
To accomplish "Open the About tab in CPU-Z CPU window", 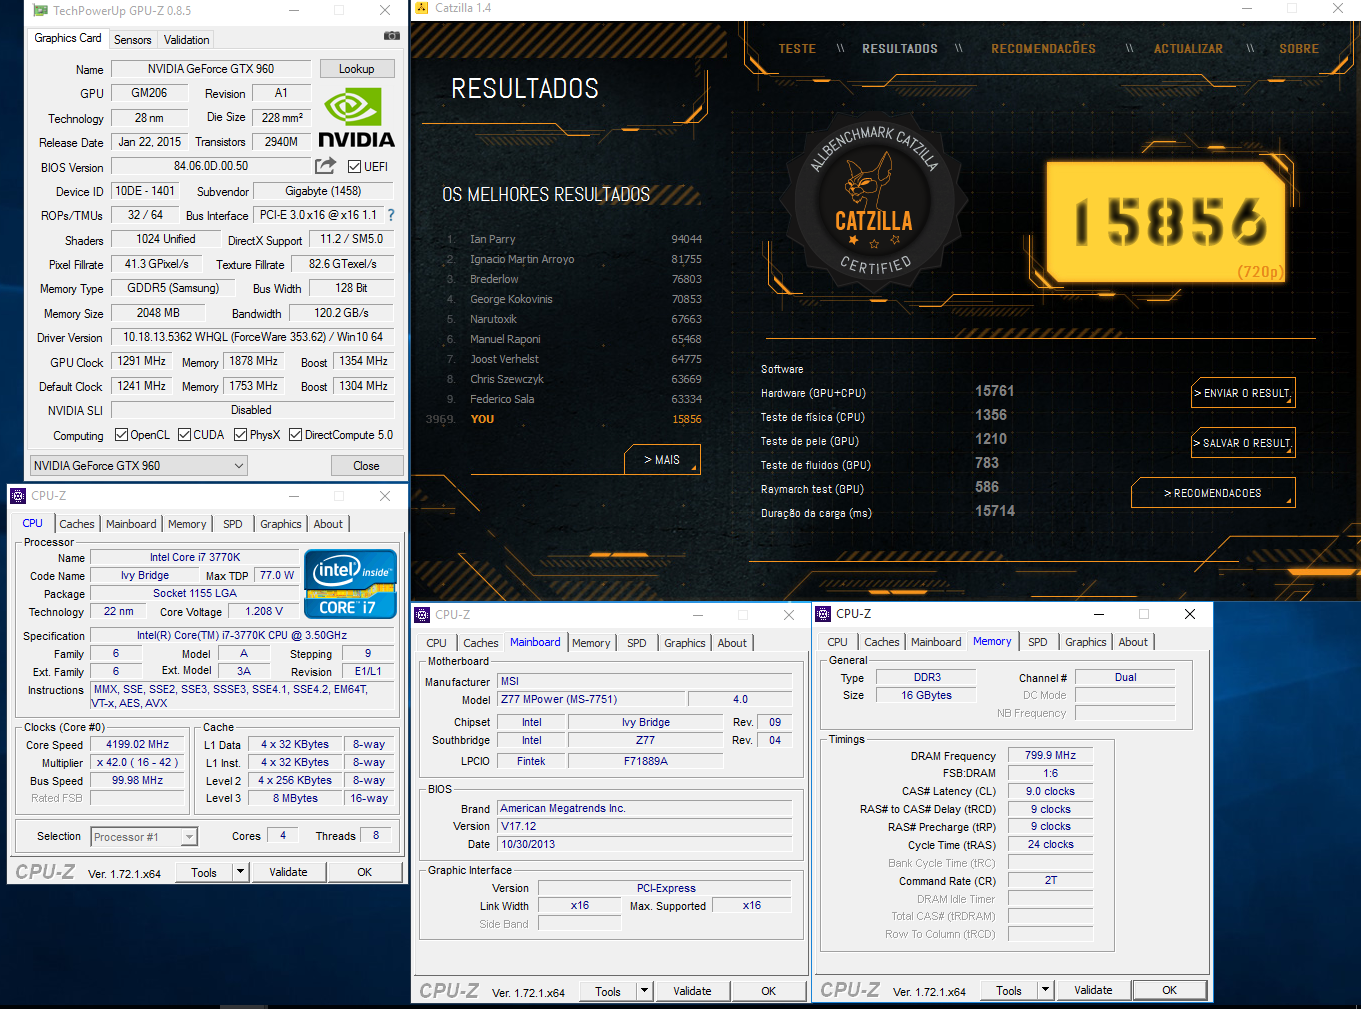I will tap(328, 524).
